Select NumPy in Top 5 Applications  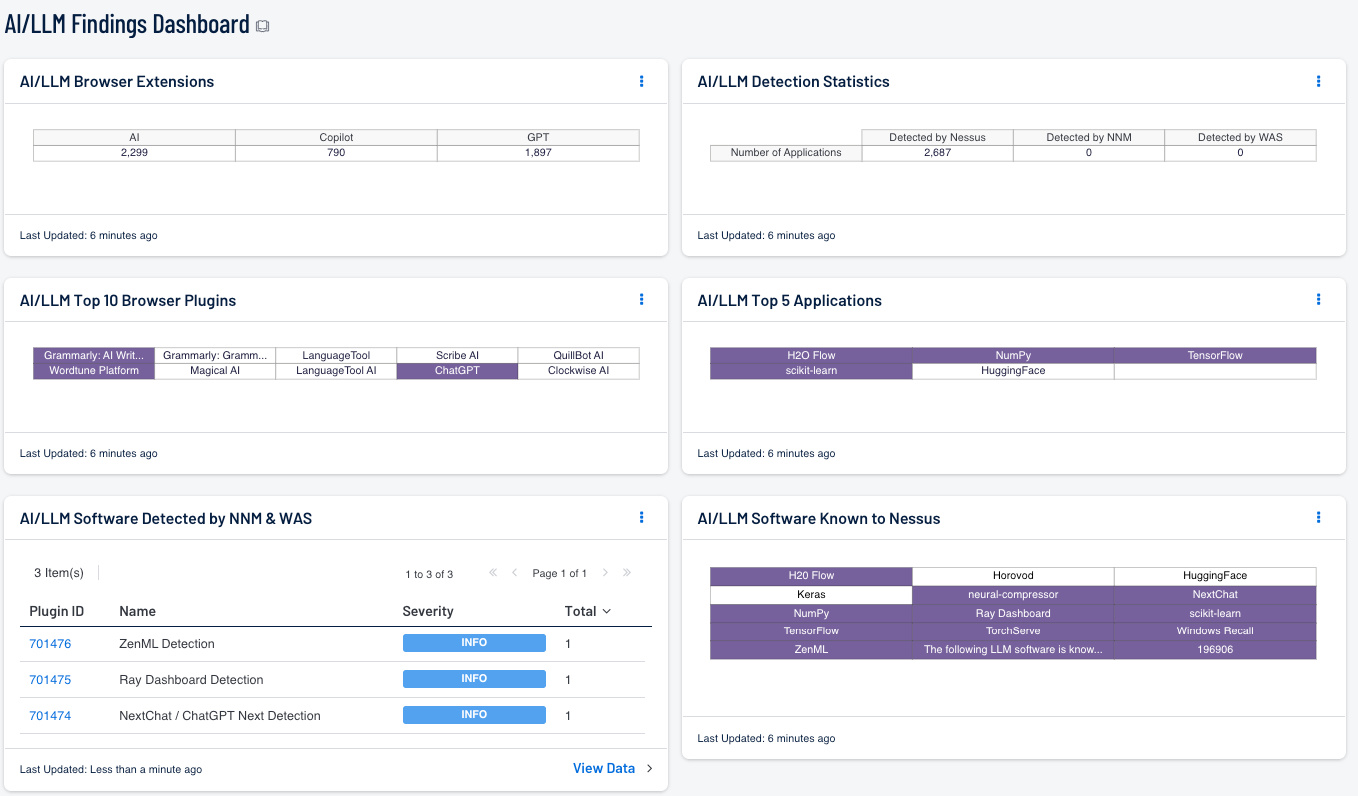pyautogui.click(x=1013, y=355)
